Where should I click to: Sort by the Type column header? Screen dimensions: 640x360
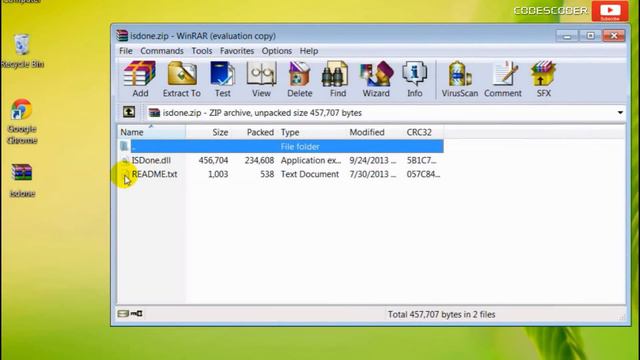(x=312, y=132)
